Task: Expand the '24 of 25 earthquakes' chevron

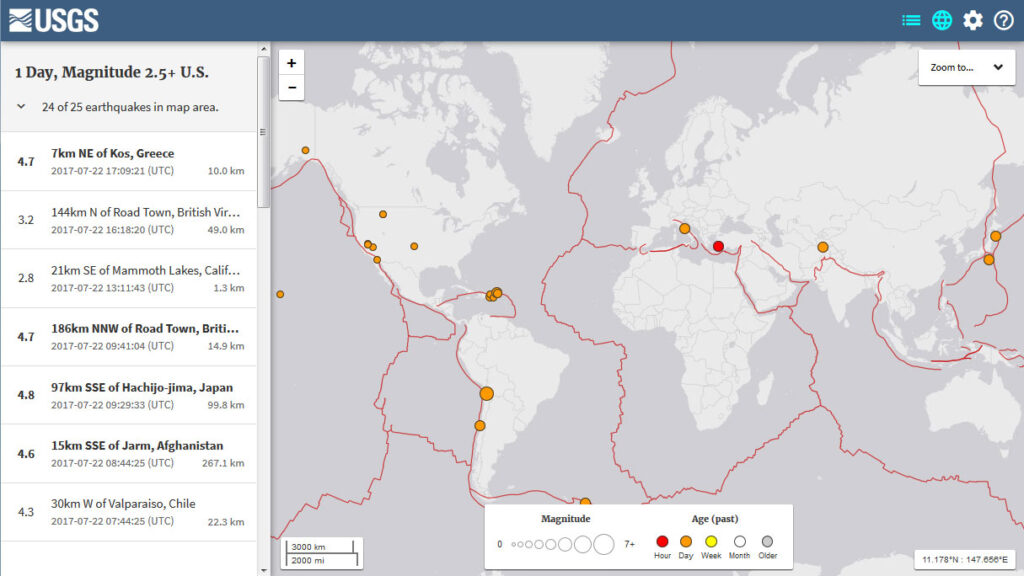Action: [x=21, y=107]
